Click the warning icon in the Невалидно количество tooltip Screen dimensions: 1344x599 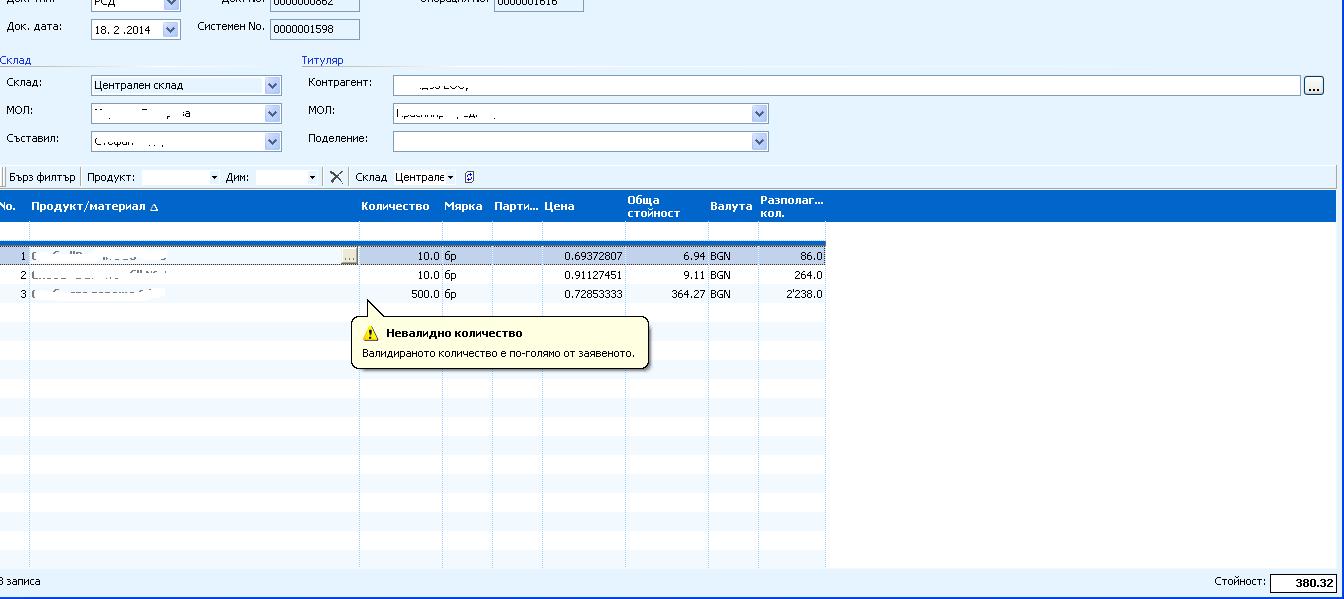tap(371, 334)
